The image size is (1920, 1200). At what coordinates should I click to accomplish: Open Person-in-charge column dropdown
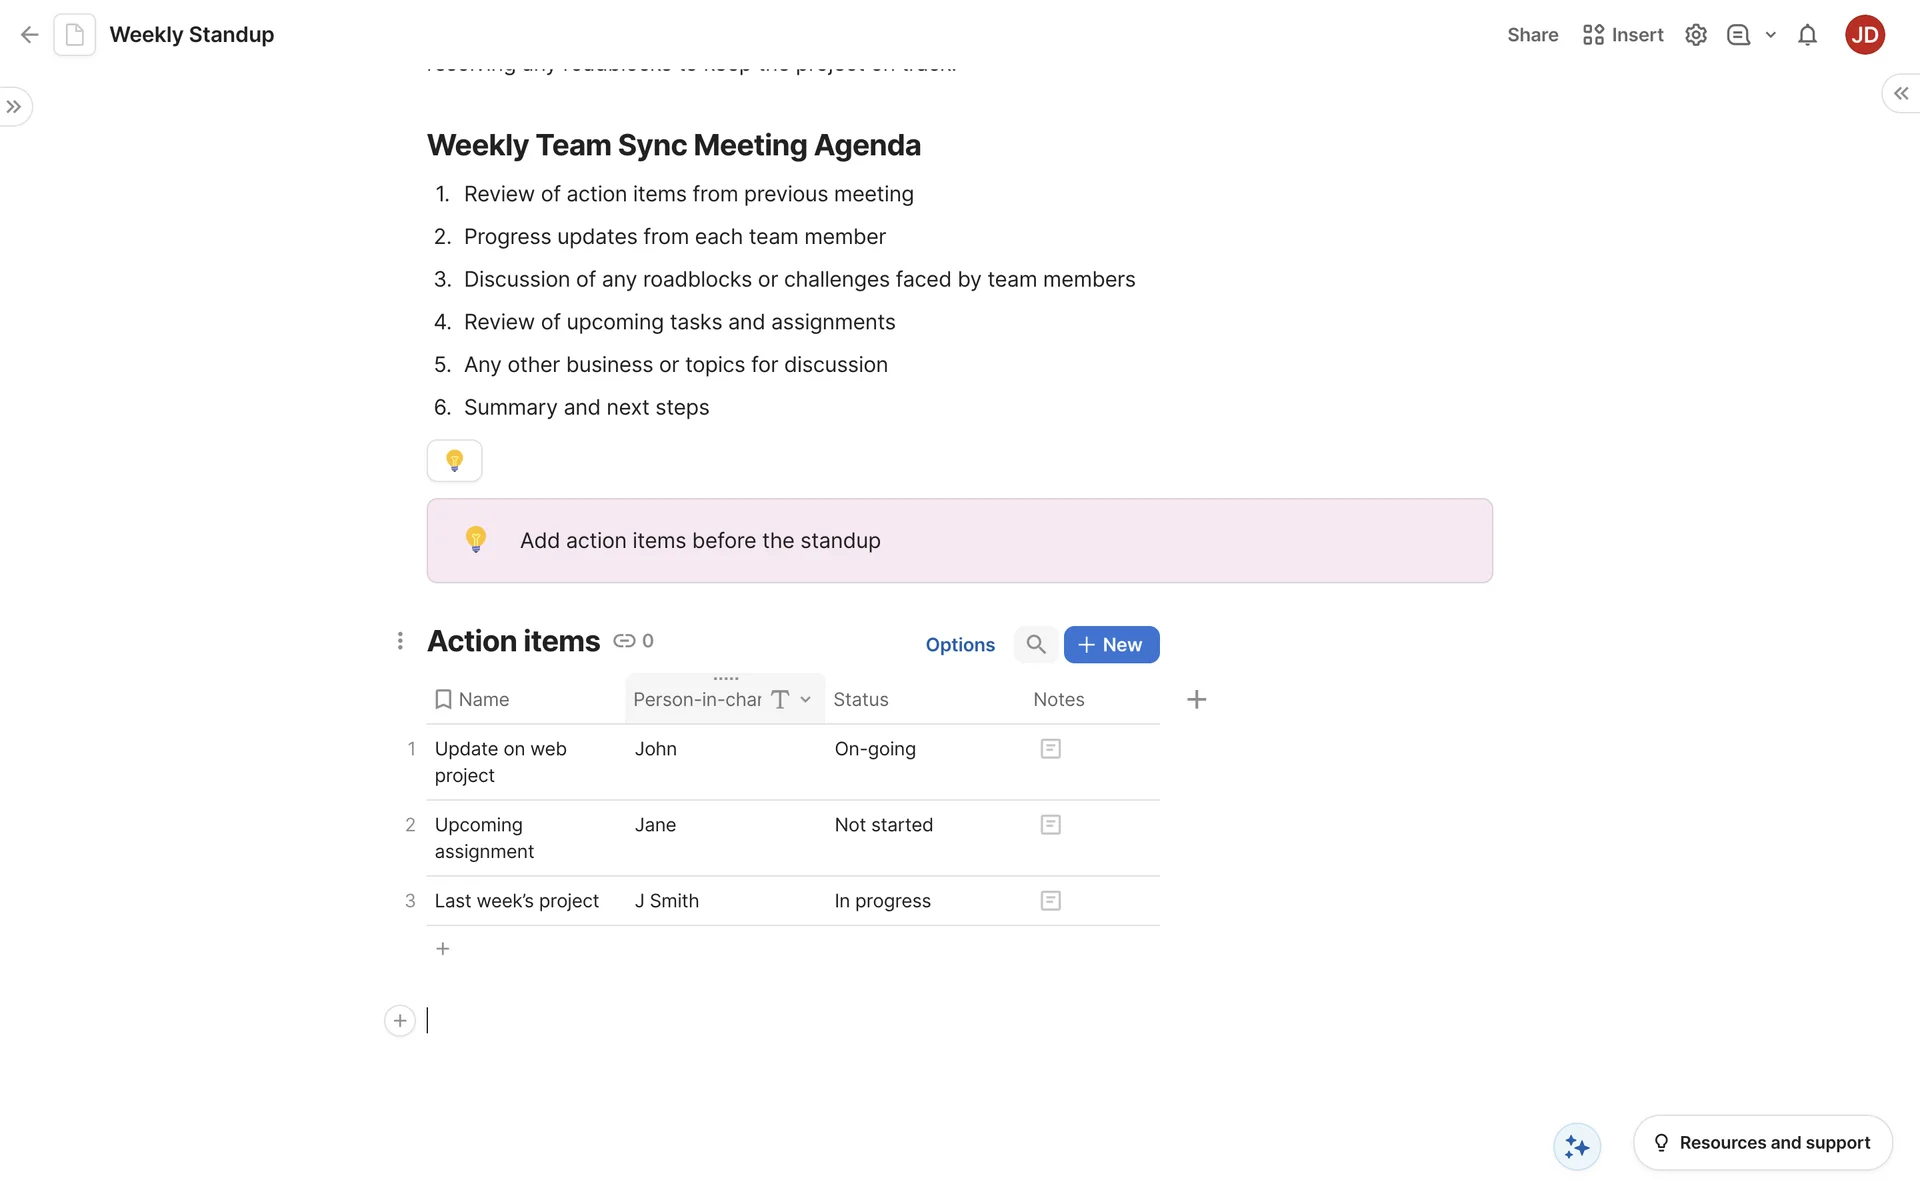[805, 700]
